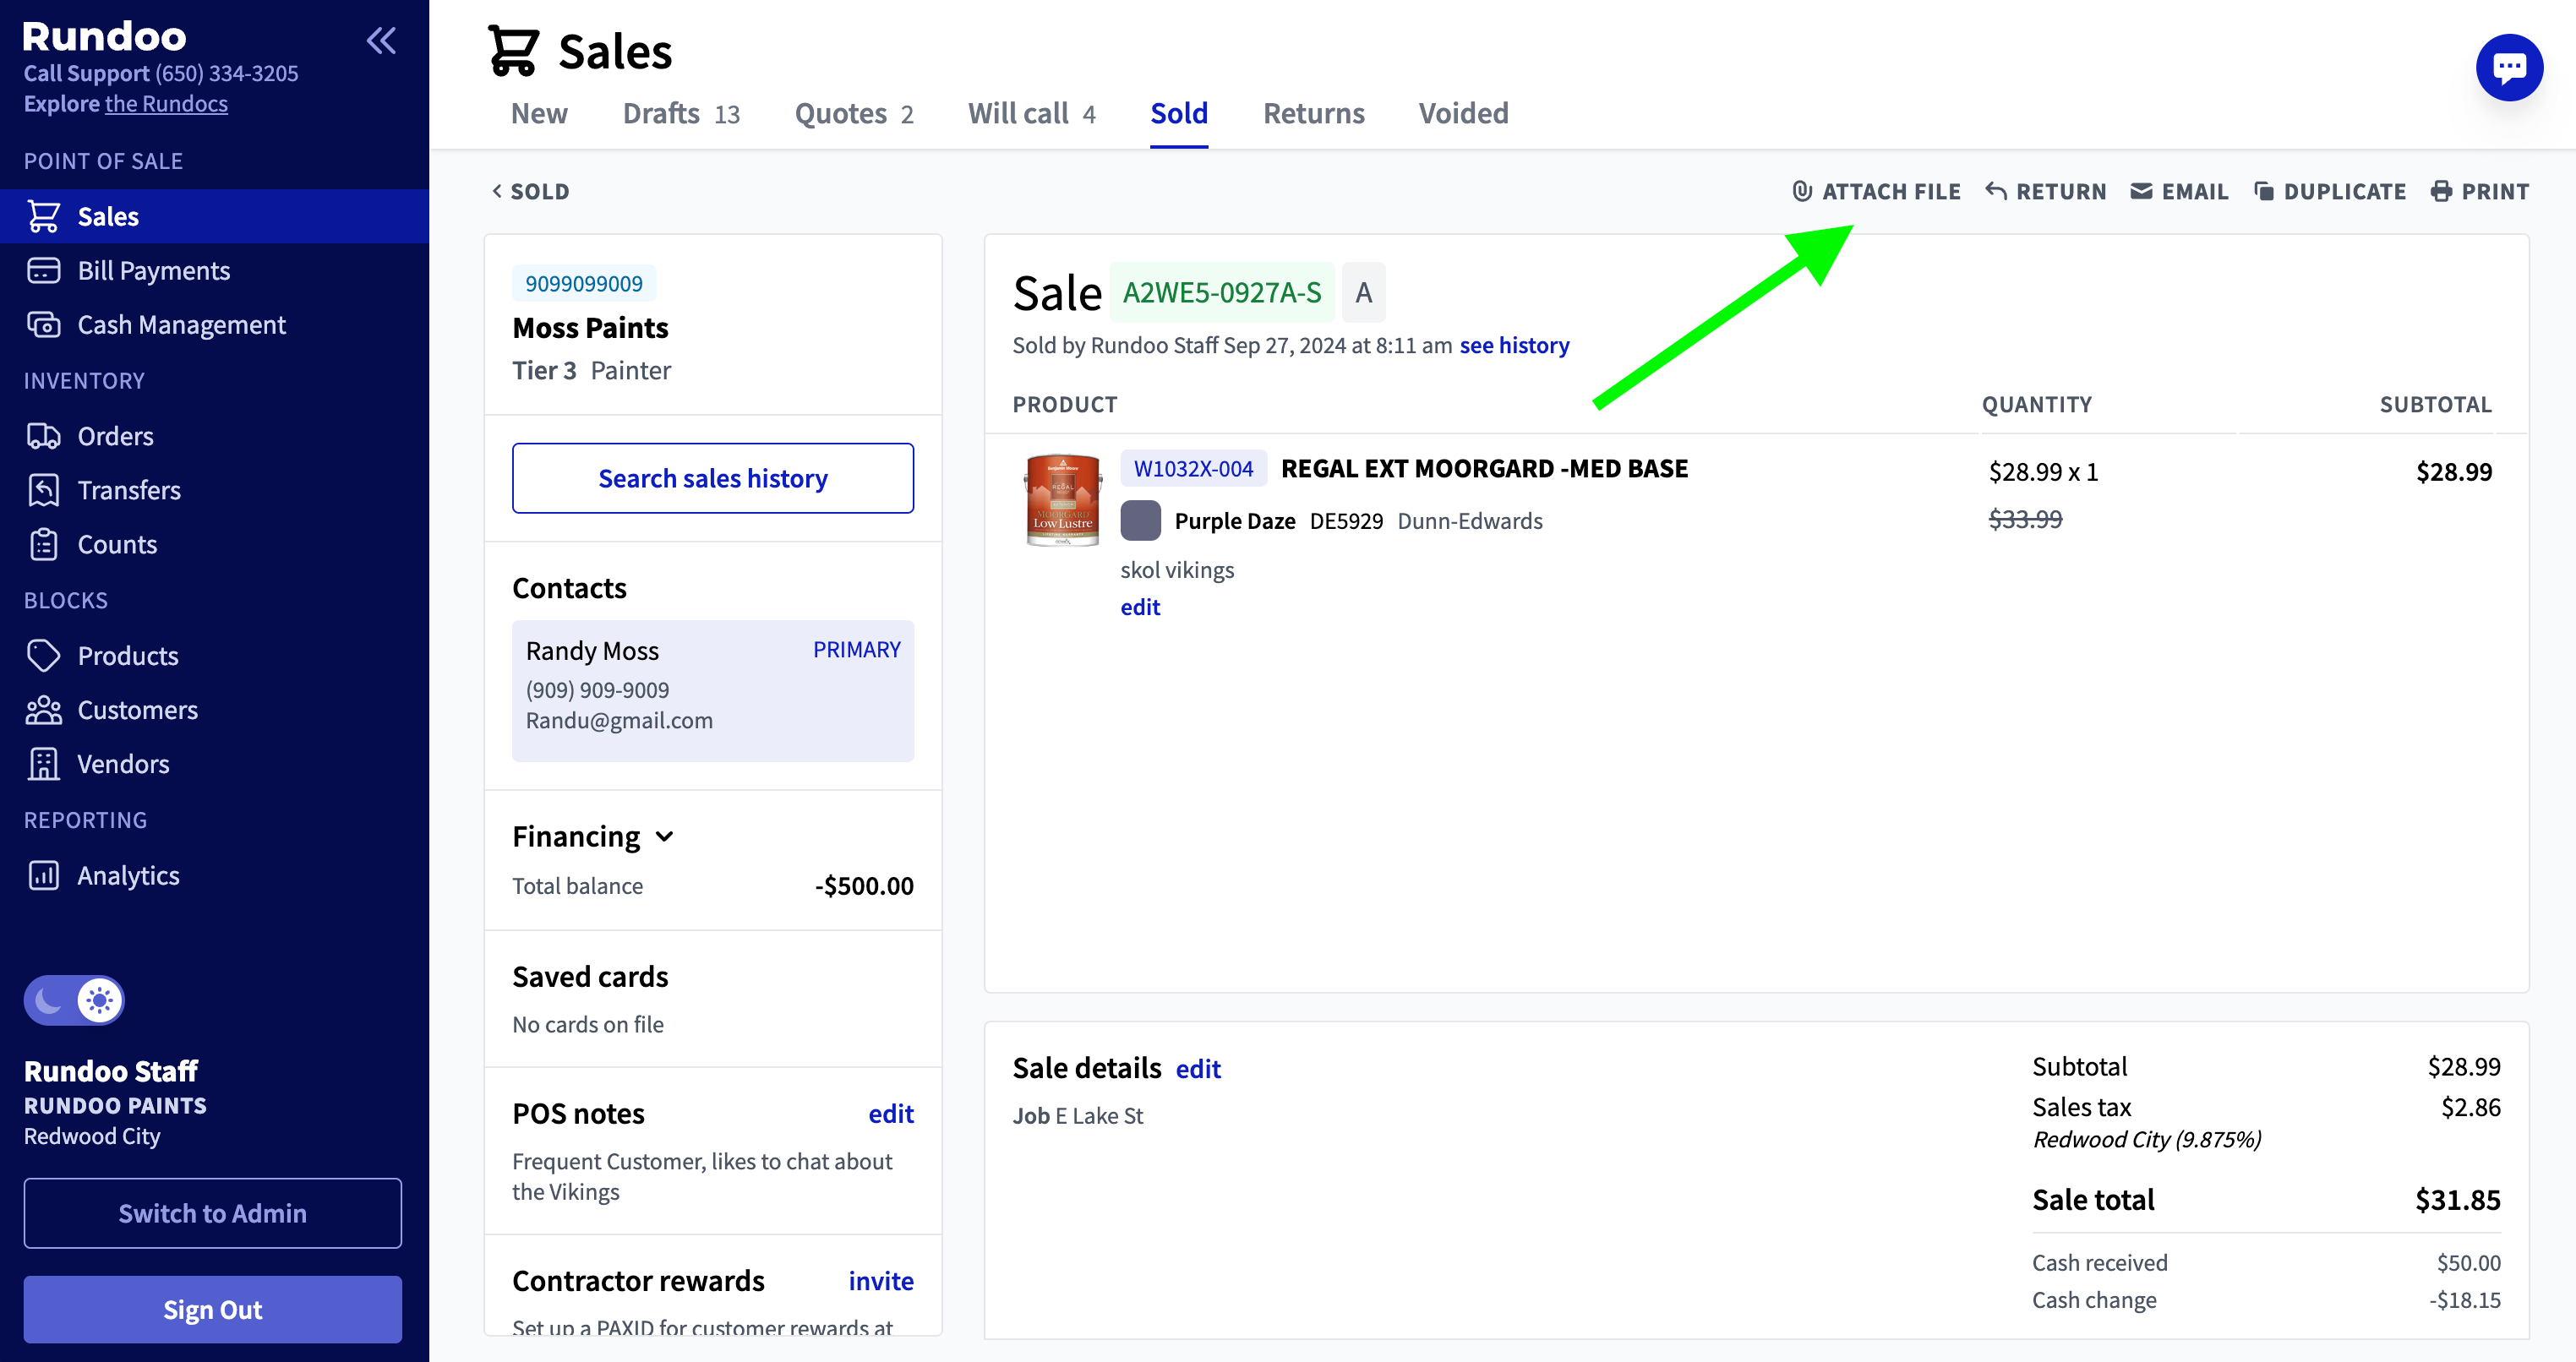Click the Transfers icon in sidebar

[x=44, y=490]
